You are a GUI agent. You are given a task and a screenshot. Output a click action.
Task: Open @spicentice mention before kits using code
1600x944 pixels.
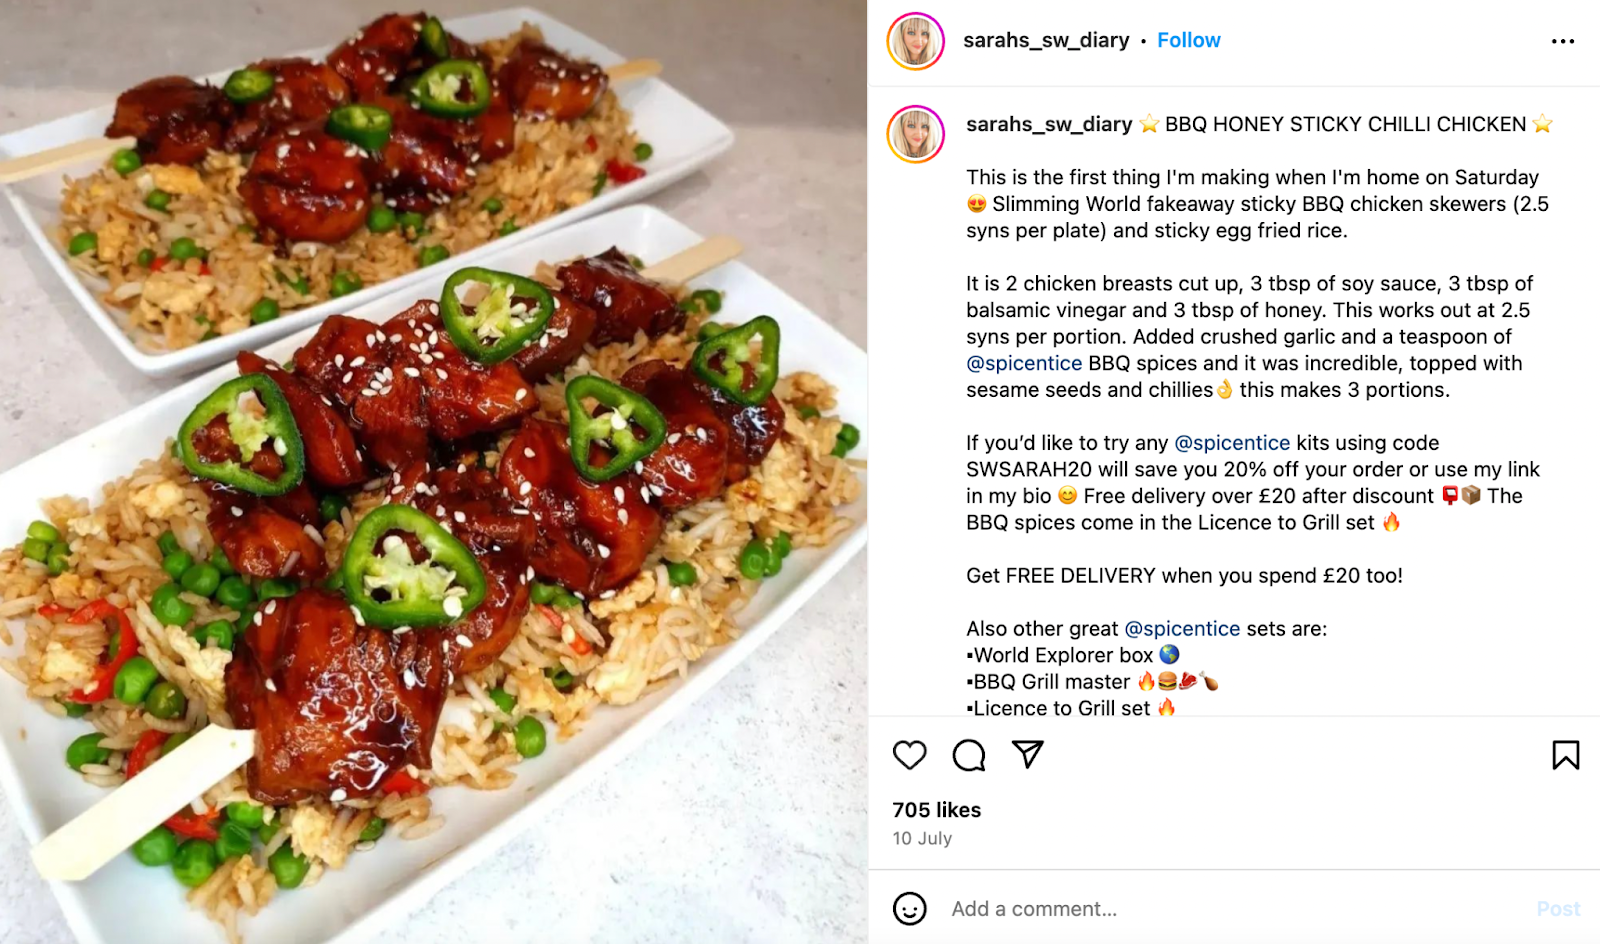click(x=1232, y=443)
